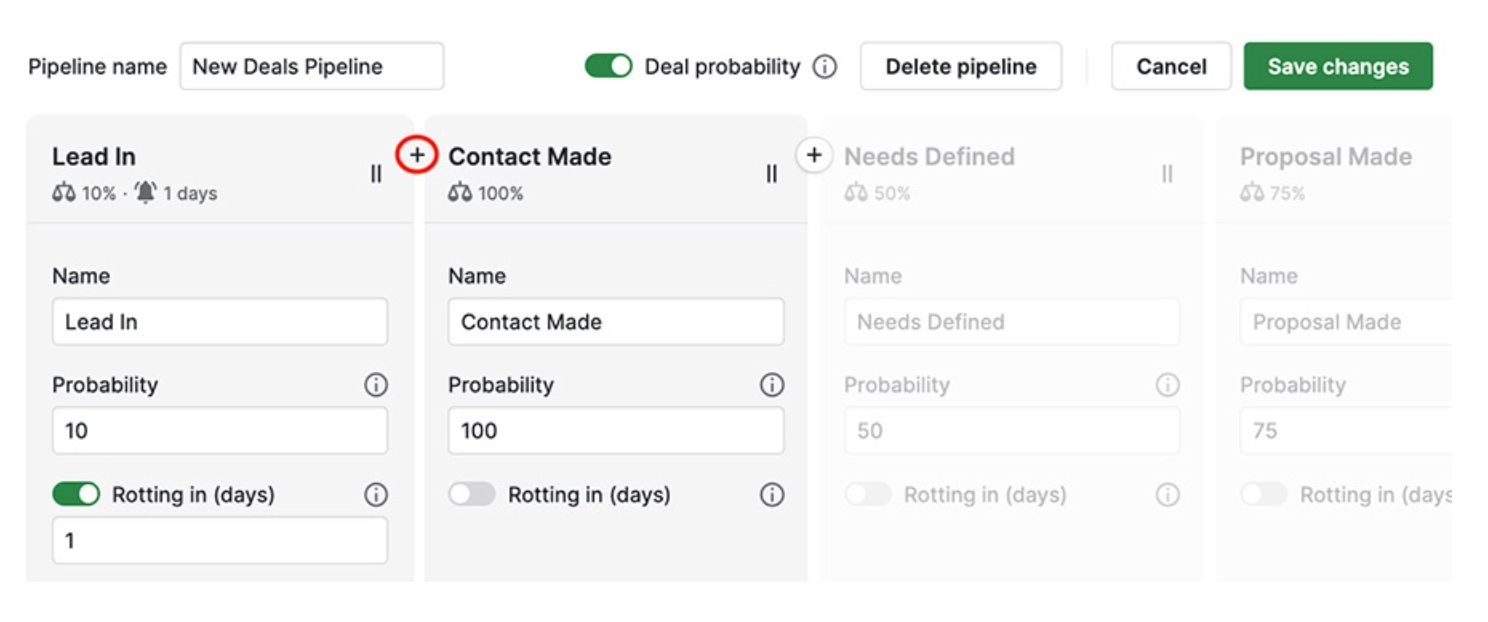Click Lead In Rotting info icon
The width and height of the screenshot is (1488, 622).
(376, 495)
